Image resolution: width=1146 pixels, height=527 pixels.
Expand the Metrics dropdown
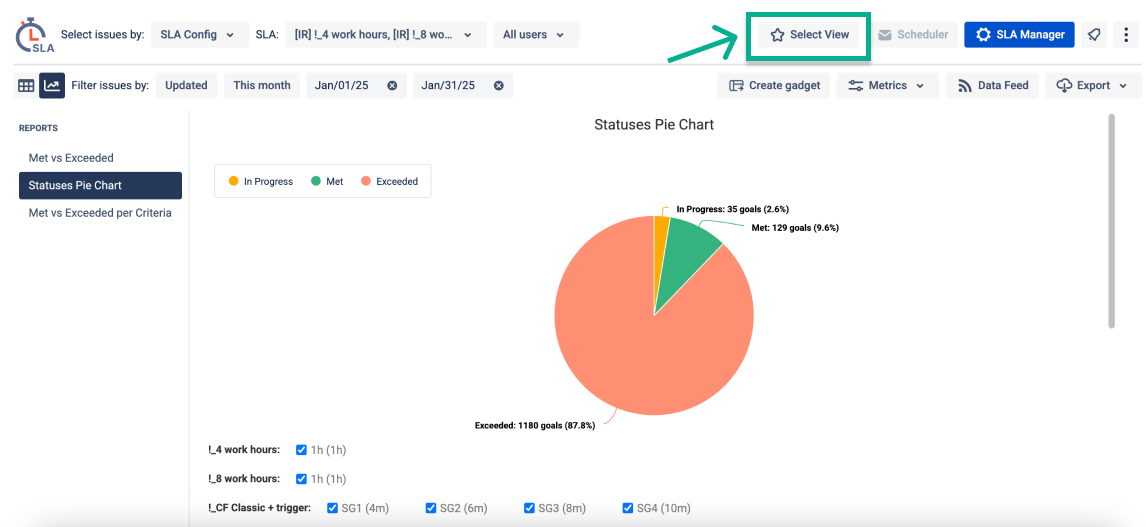pyautogui.click(x=887, y=86)
